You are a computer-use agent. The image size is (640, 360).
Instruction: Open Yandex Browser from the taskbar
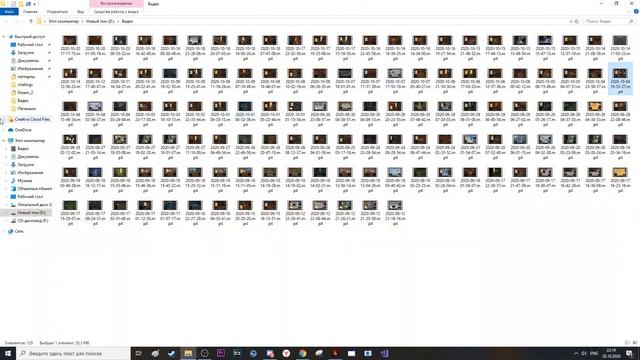286,353
